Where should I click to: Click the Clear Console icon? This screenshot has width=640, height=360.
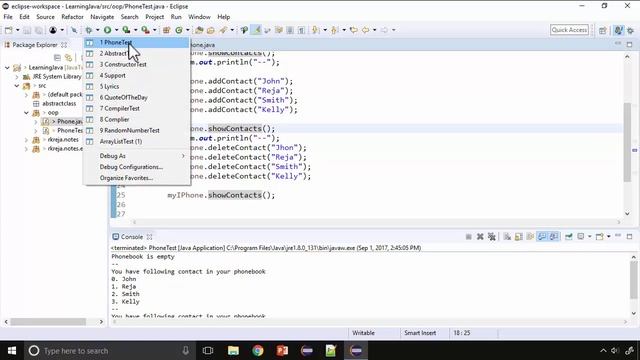(507, 237)
